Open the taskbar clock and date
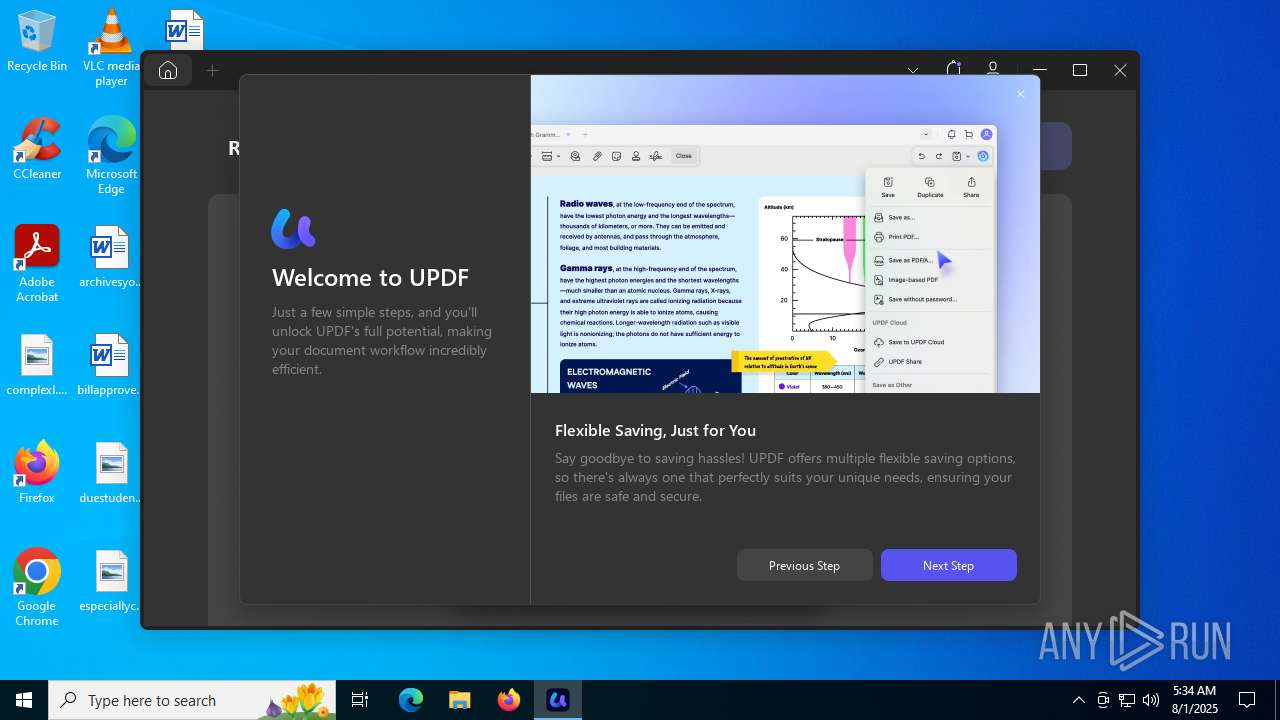The height and width of the screenshot is (720, 1280). (1195, 700)
